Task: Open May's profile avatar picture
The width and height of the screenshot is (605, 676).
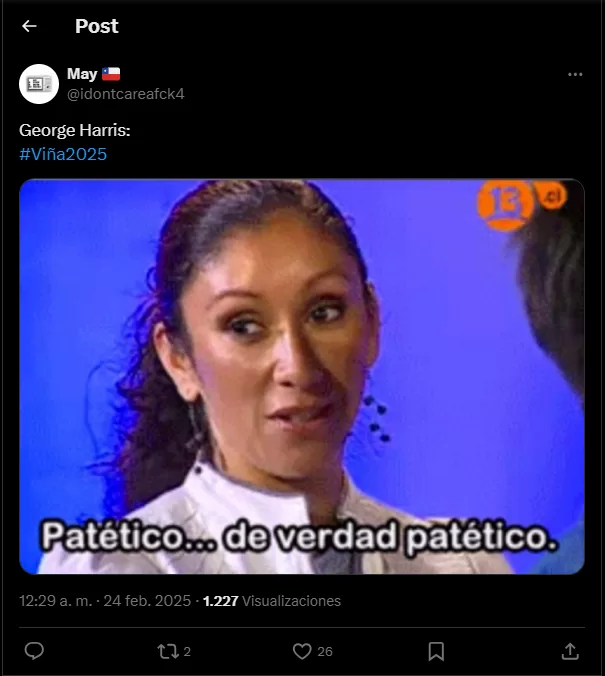Action: coord(39,84)
